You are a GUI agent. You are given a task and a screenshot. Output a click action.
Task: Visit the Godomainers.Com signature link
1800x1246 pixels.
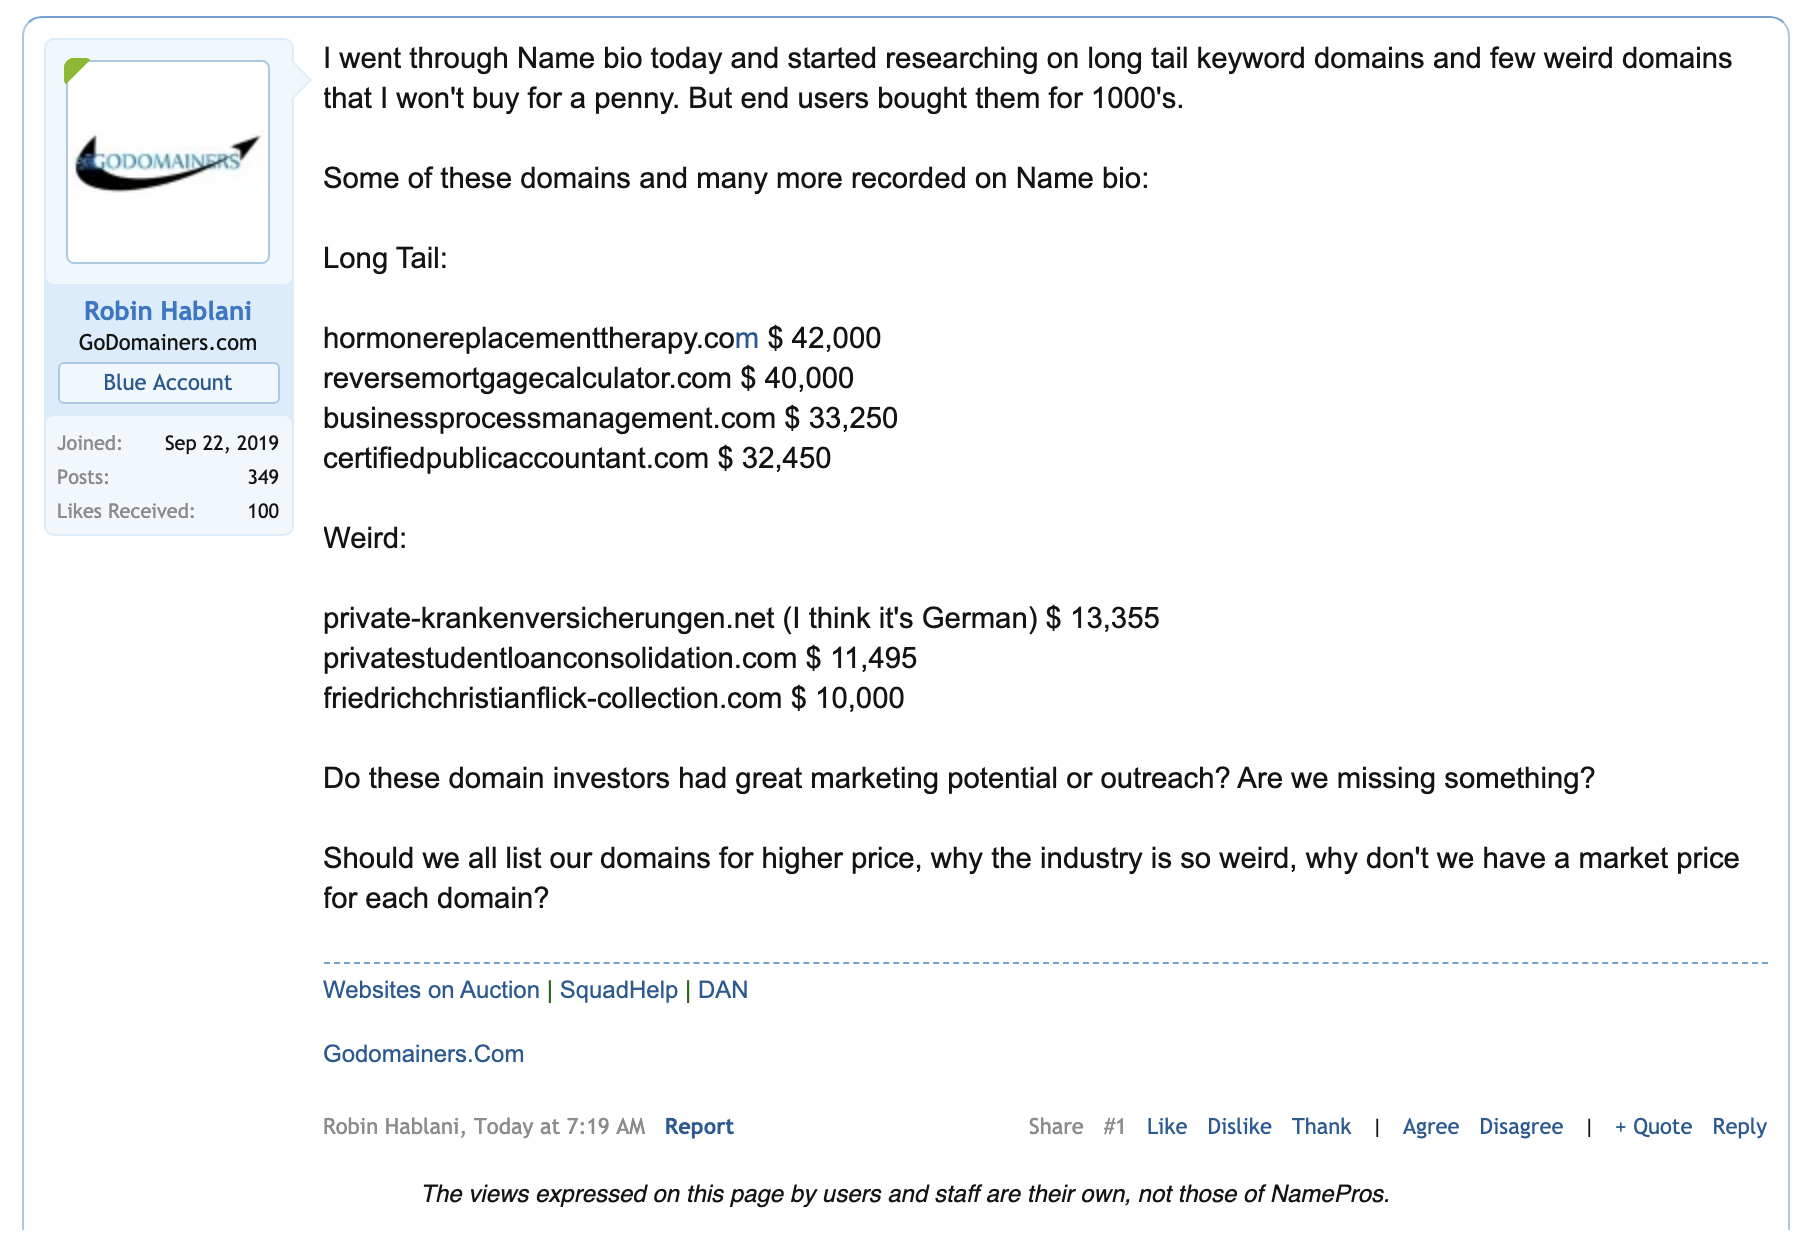[423, 1054]
